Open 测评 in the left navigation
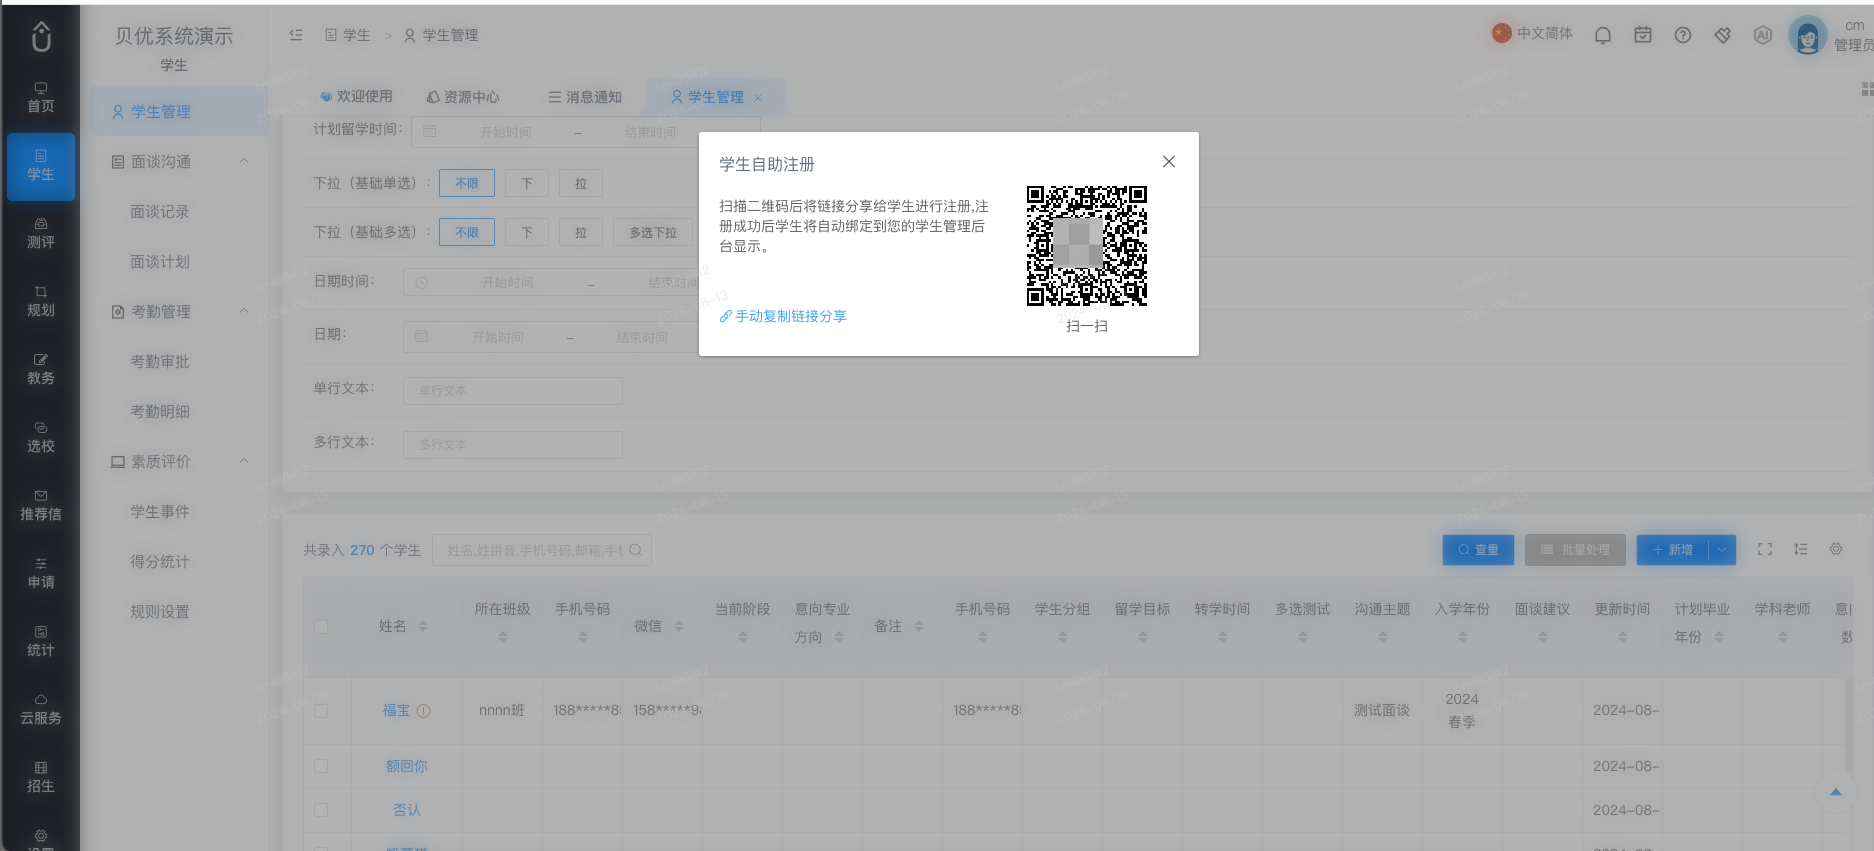This screenshot has width=1874, height=851. (x=41, y=234)
